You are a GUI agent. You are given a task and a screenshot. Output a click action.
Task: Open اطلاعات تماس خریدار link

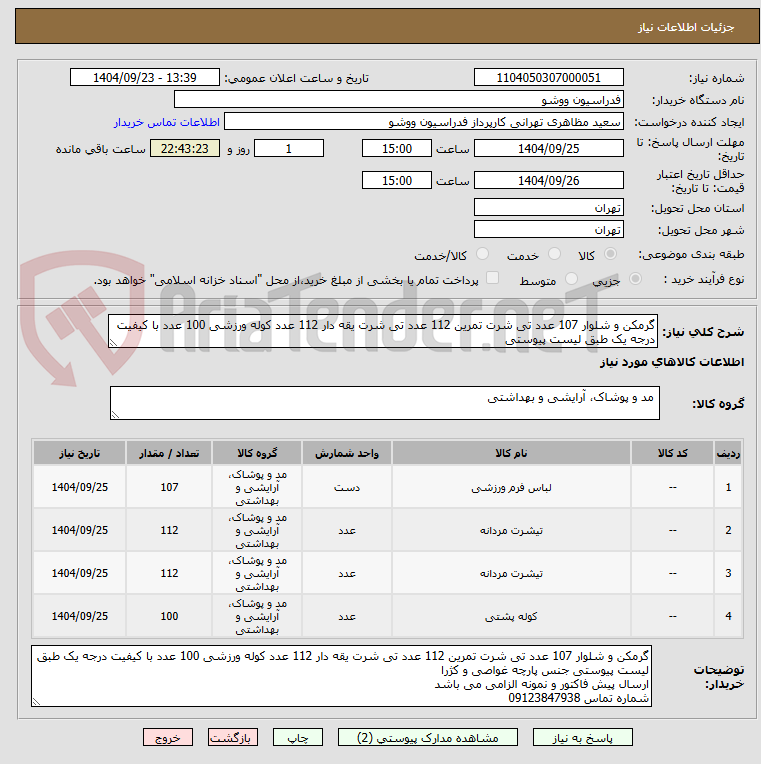167,122
